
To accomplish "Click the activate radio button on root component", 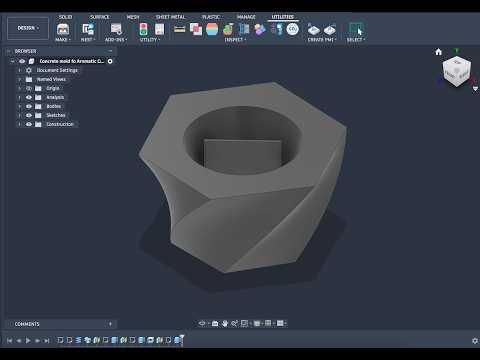I will coord(110,61).
